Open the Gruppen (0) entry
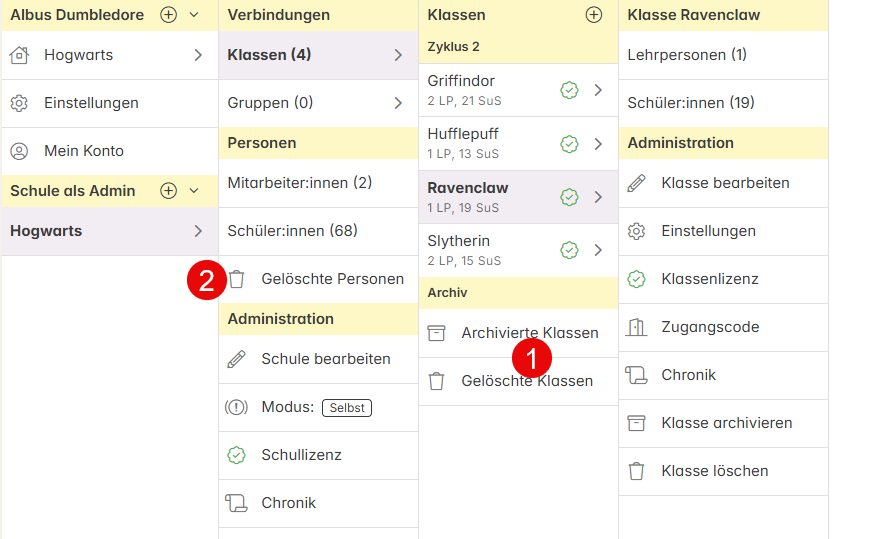 pyautogui.click(x=318, y=103)
